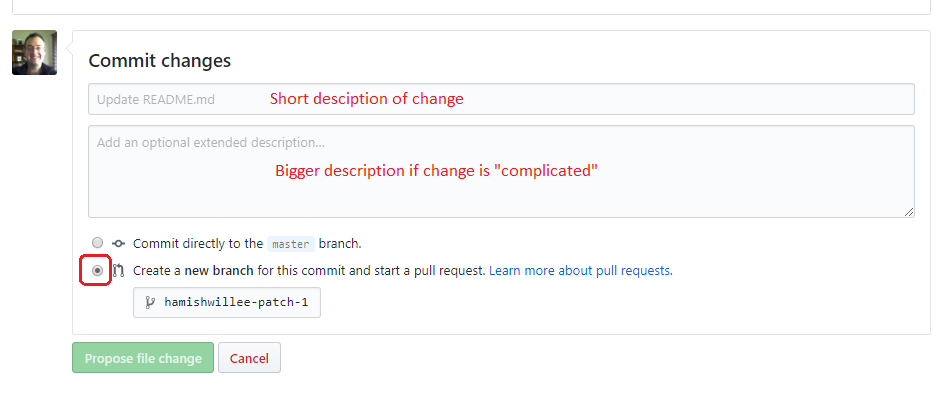Click the git commit icon beside 'Commit directly'

(118, 243)
